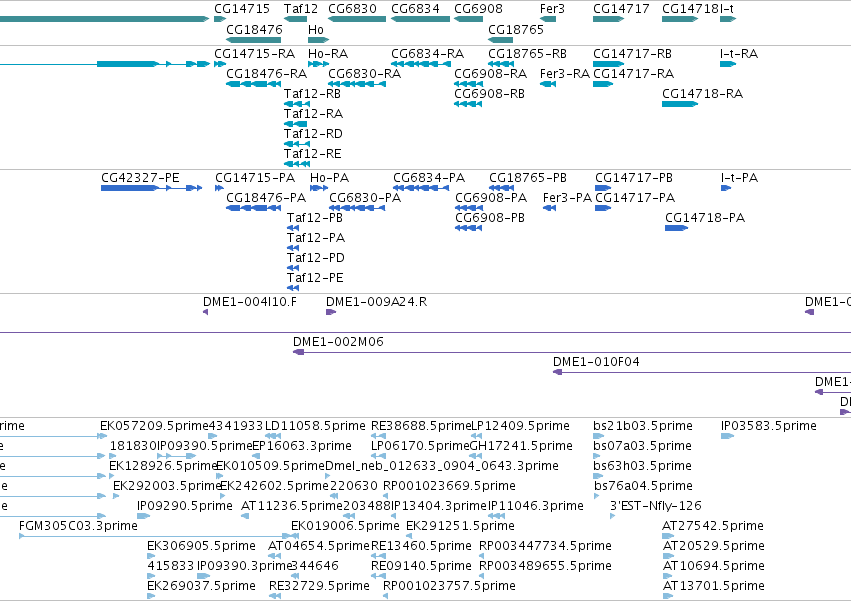Viewport: 851px width, 601px height.
Task: Open the CG14715-RA transcript label
Action: pyautogui.click(x=255, y=54)
